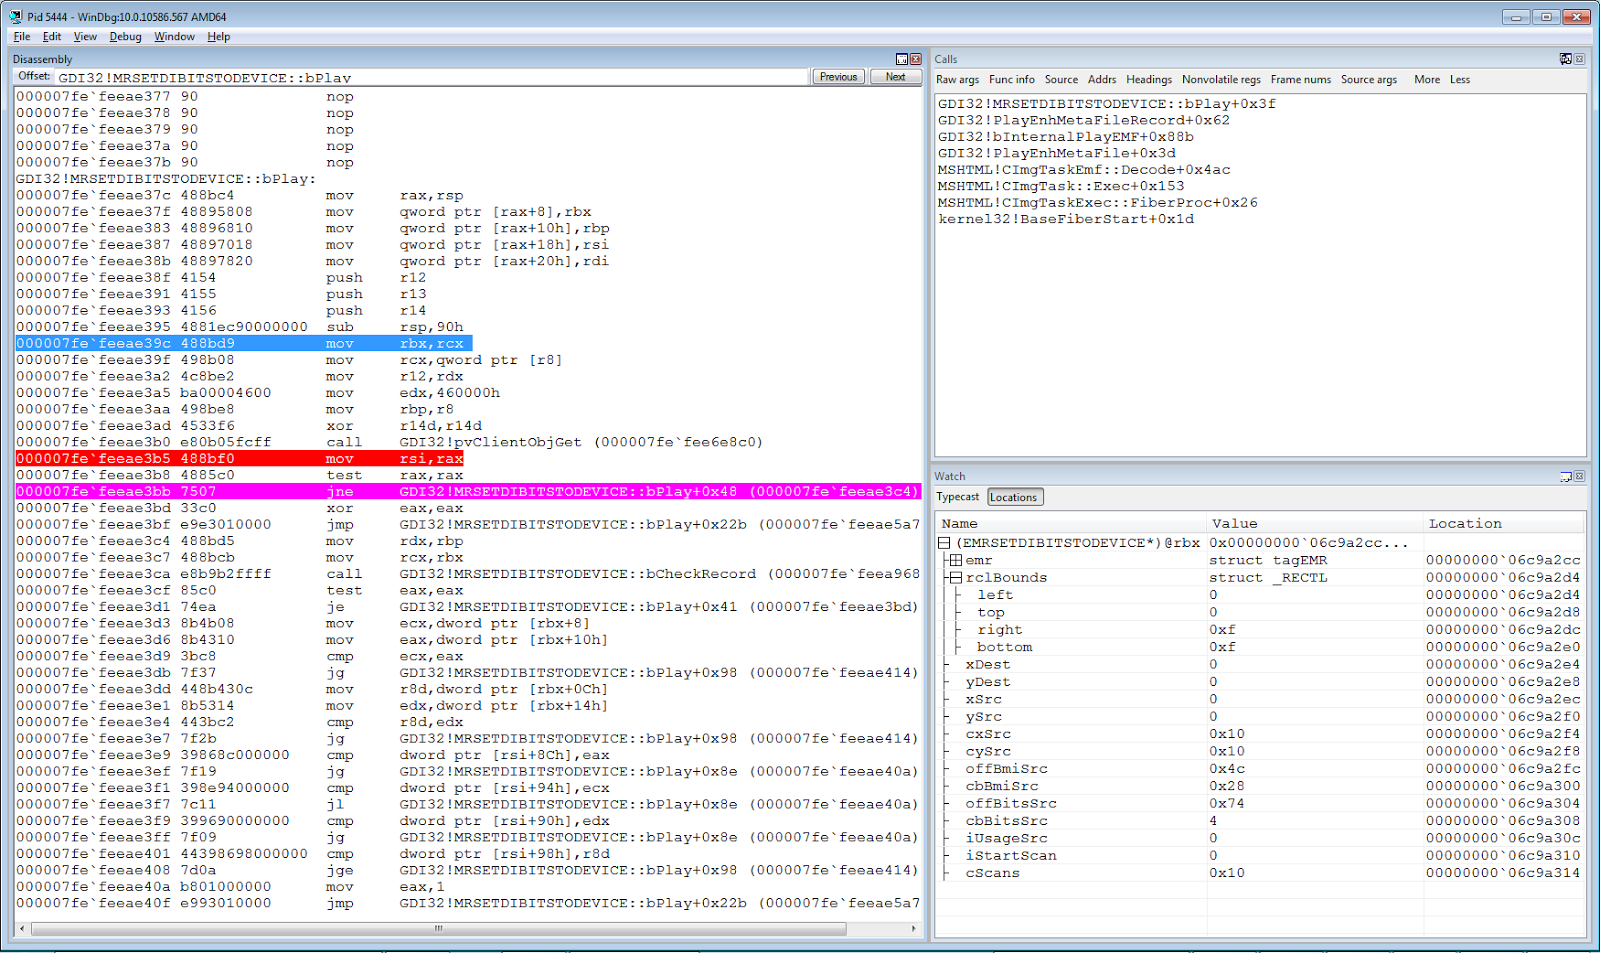Click the Calls panel dock icon
The width and height of the screenshot is (1600, 953).
coord(1566,60)
